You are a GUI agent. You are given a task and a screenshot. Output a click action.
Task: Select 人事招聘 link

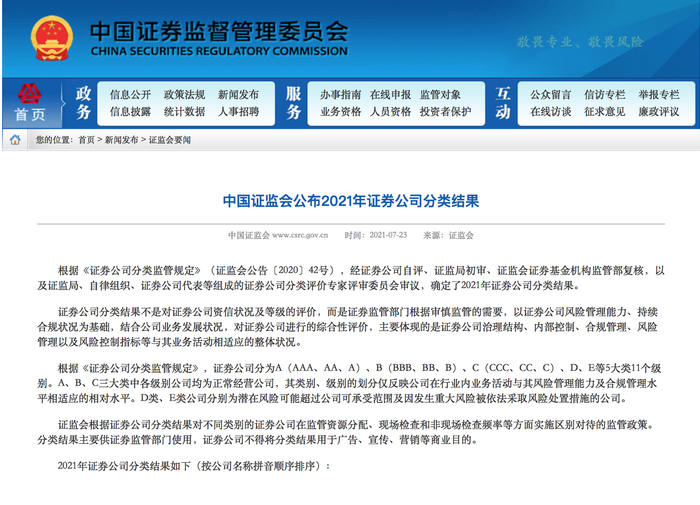point(238,112)
